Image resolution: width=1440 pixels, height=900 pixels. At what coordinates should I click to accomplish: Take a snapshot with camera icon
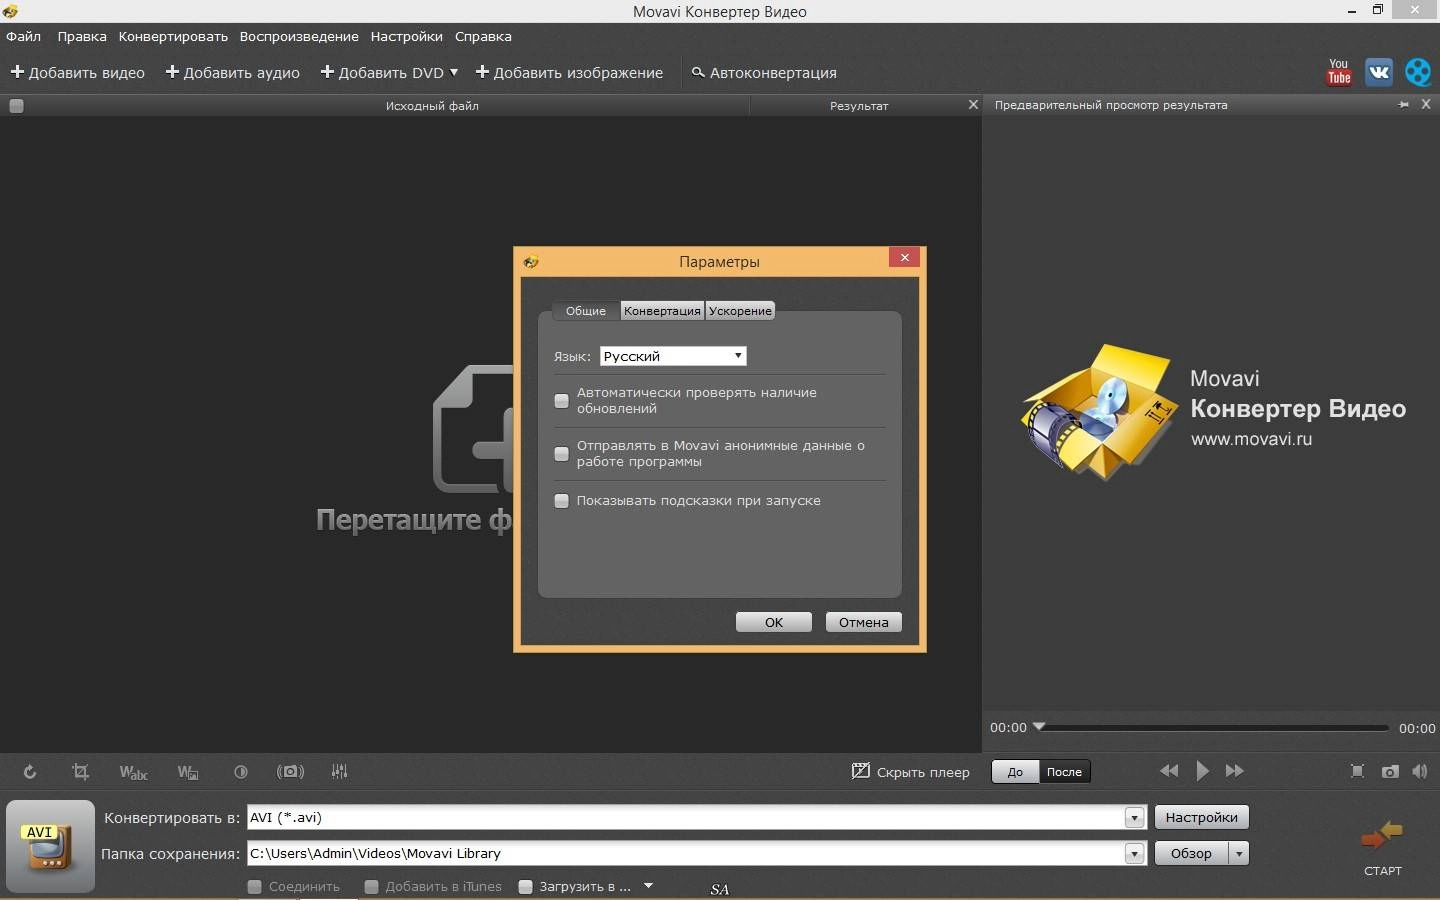click(x=1390, y=771)
